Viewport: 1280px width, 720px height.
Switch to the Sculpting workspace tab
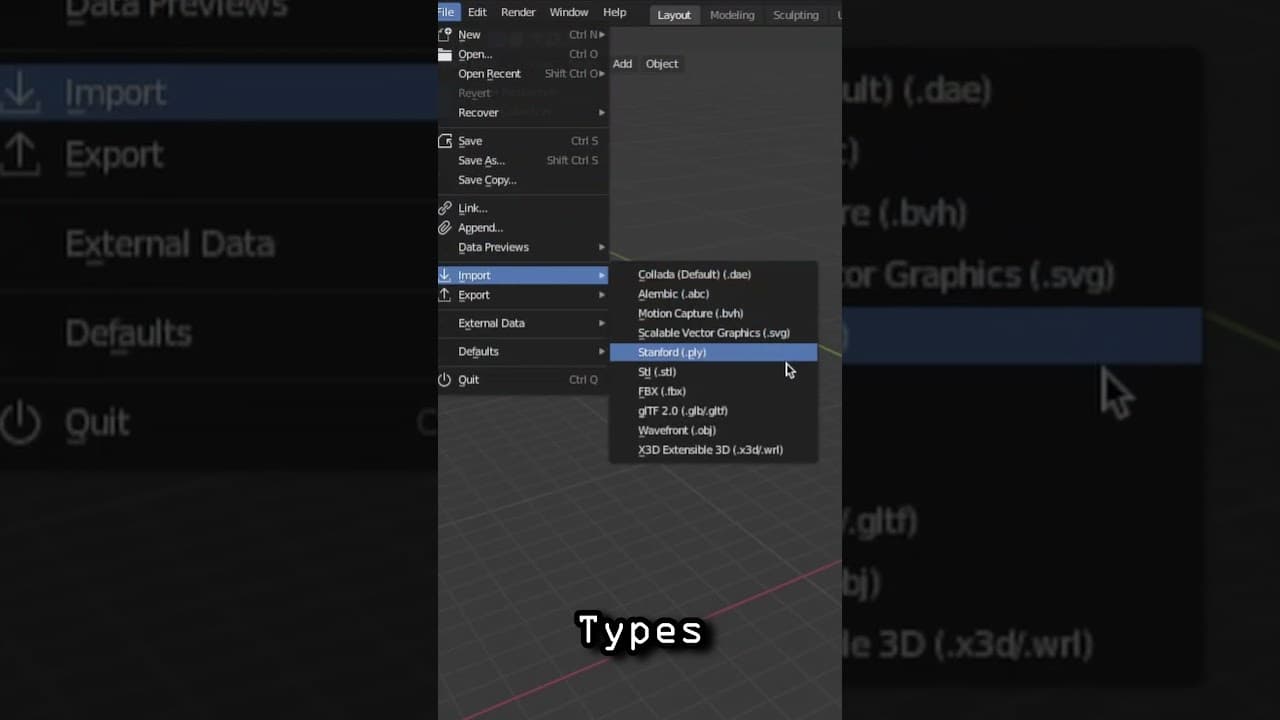(796, 15)
